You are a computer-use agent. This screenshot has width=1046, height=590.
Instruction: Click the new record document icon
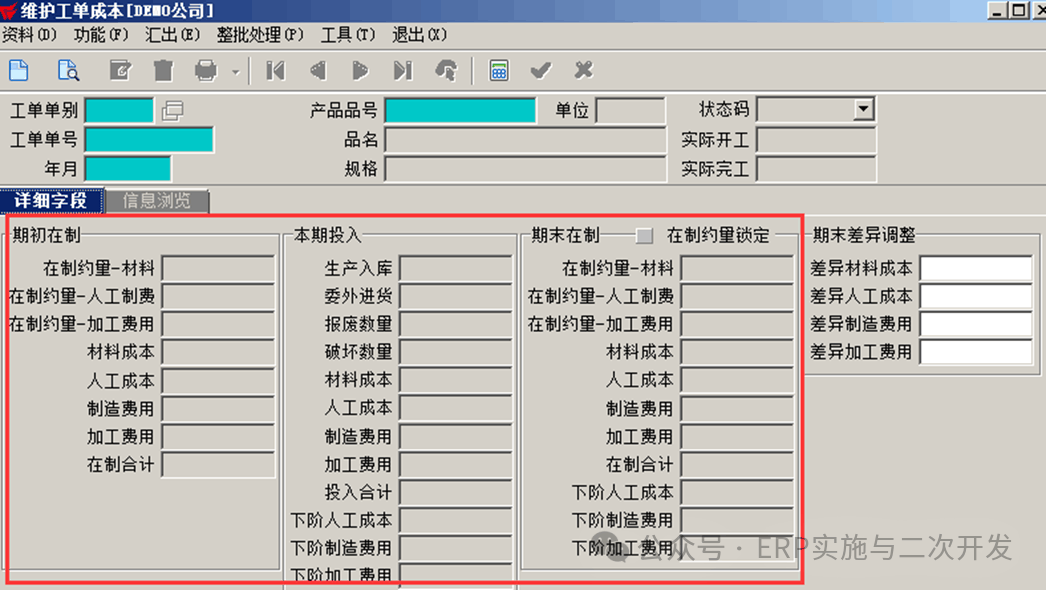coord(19,70)
